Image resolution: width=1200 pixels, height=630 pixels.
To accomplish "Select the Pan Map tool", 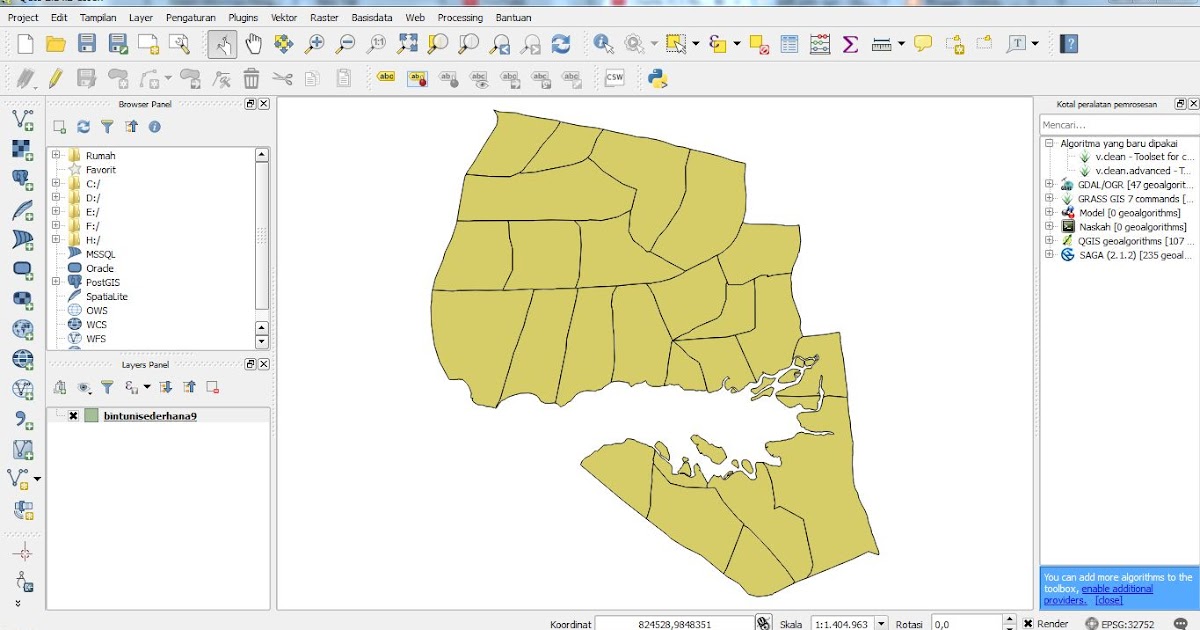I will (253, 44).
